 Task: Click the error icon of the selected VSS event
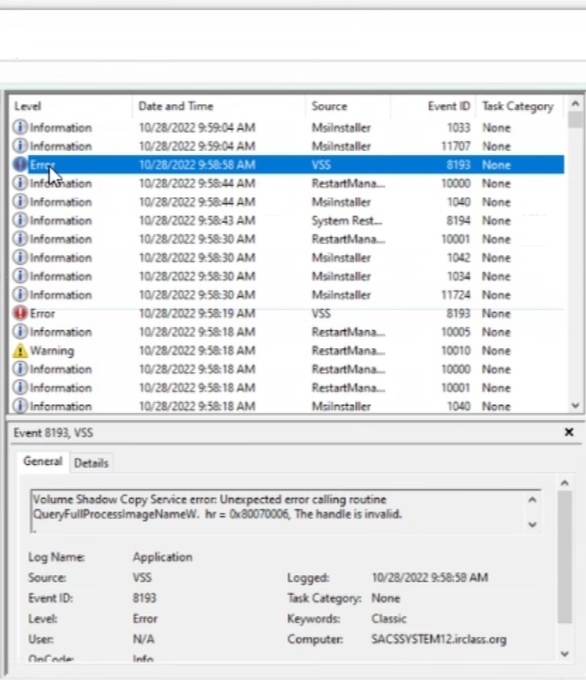tap(20, 164)
